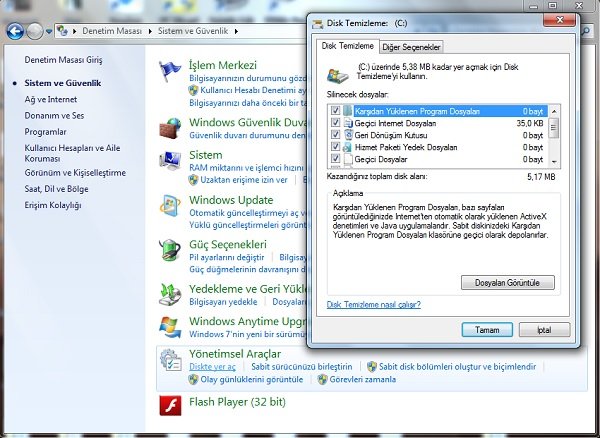The height and width of the screenshot is (438, 600).
Task: Open the Yönetimsel Araçlar heading
Action: point(235,354)
